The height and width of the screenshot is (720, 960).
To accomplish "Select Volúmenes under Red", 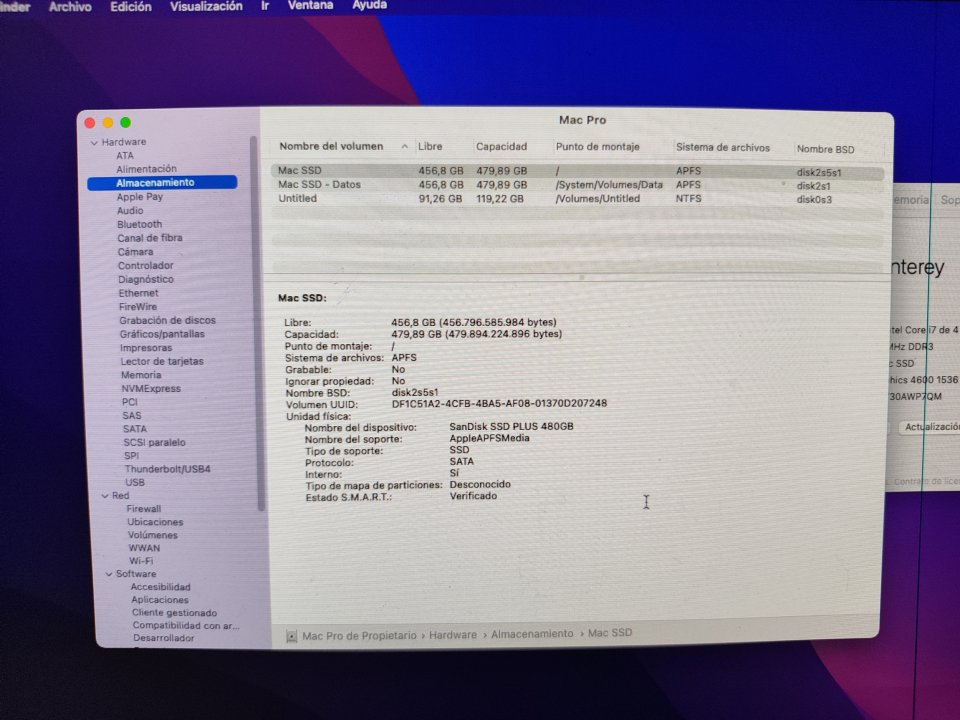I will [152, 535].
